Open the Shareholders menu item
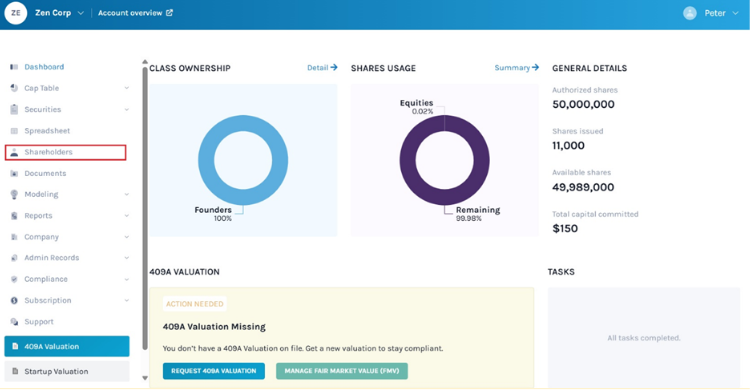Image resolution: width=751 pixels, height=391 pixels. coord(66,152)
